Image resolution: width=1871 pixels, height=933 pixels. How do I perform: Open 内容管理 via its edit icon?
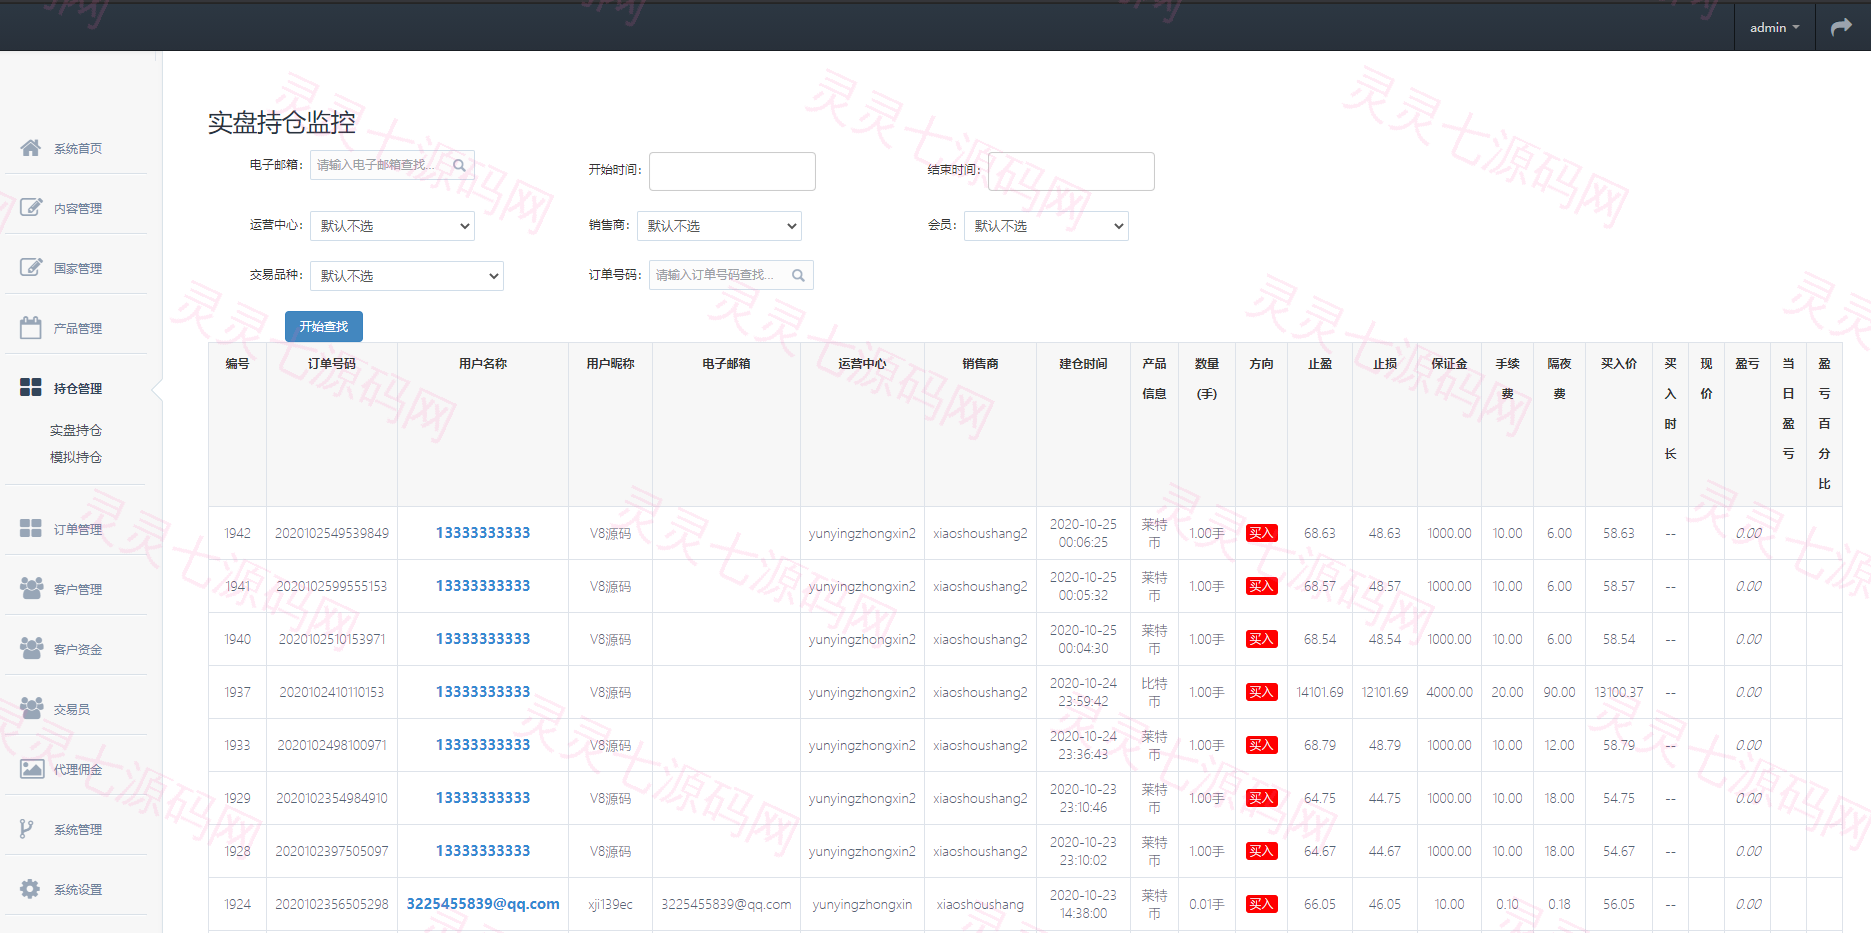pos(31,207)
